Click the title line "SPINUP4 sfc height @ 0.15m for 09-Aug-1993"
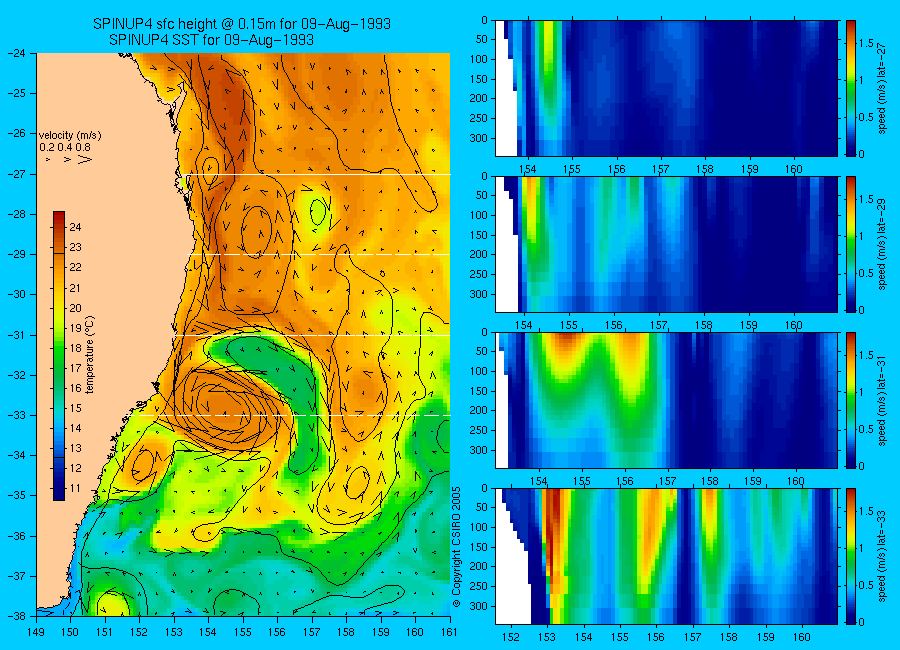The image size is (900, 650). tap(242, 24)
